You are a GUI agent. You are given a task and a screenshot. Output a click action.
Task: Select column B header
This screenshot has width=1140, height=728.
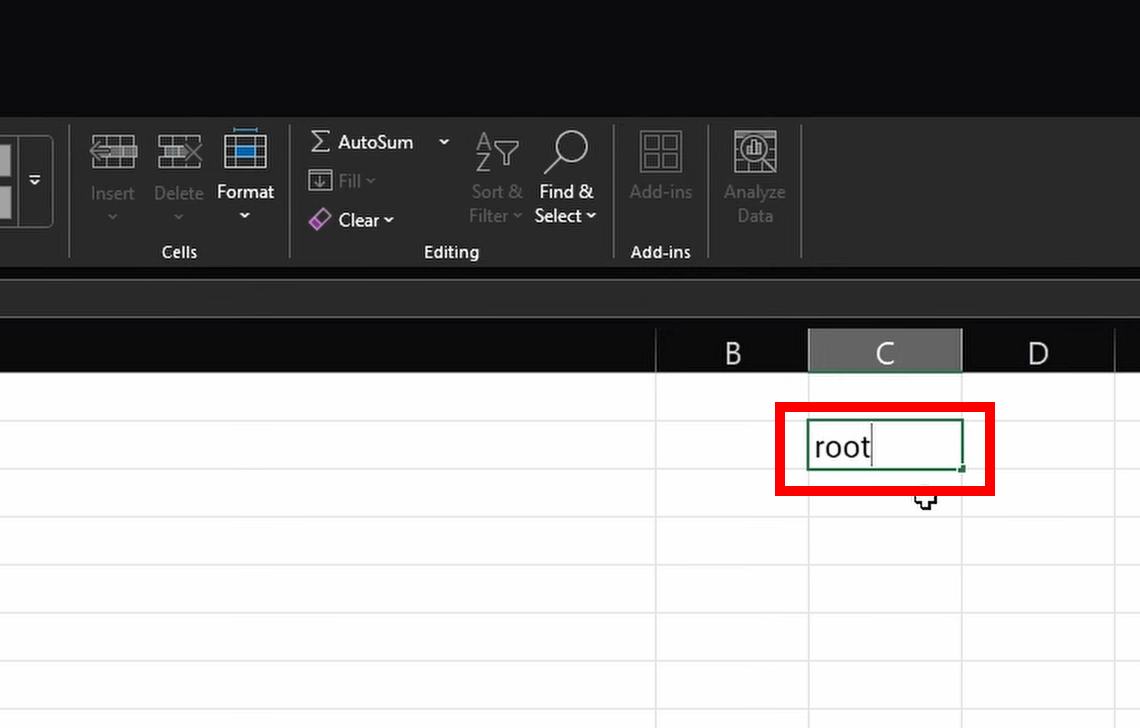(732, 353)
